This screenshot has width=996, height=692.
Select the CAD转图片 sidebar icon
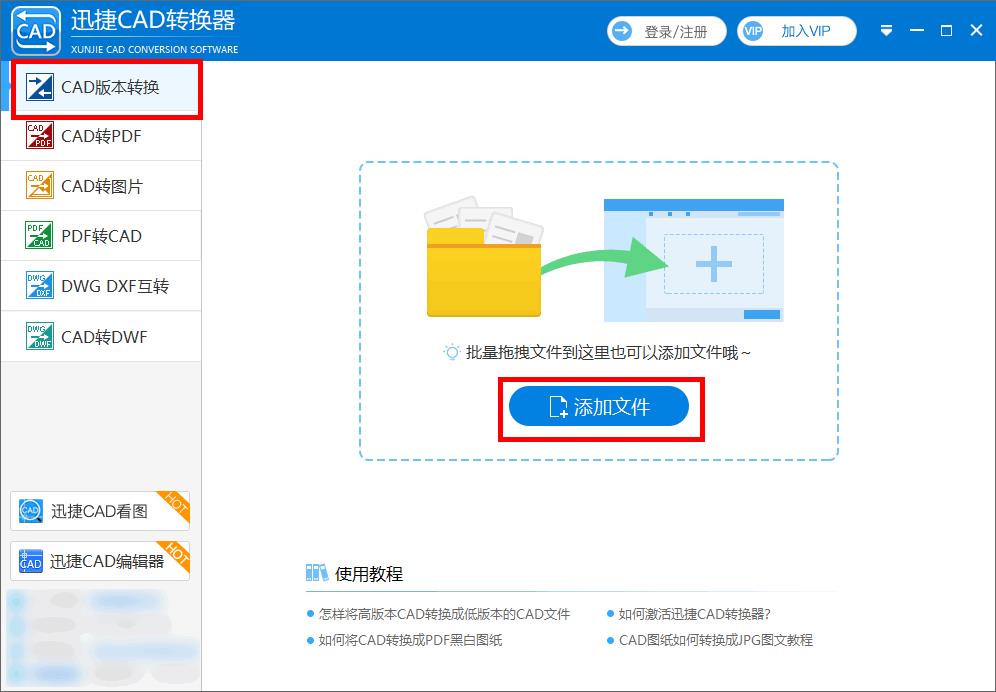[39, 186]
